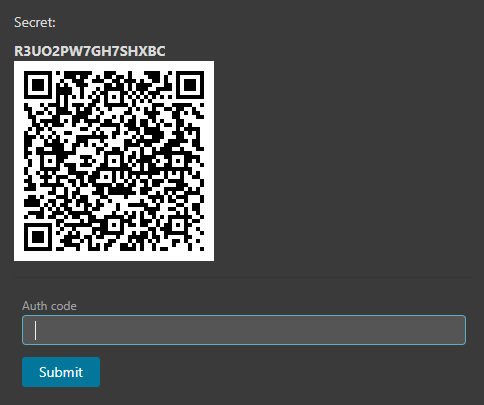Viewport: 484px width, 405px height.
Task: Click the right end of the Auth code field
Action: click(457, 330)
